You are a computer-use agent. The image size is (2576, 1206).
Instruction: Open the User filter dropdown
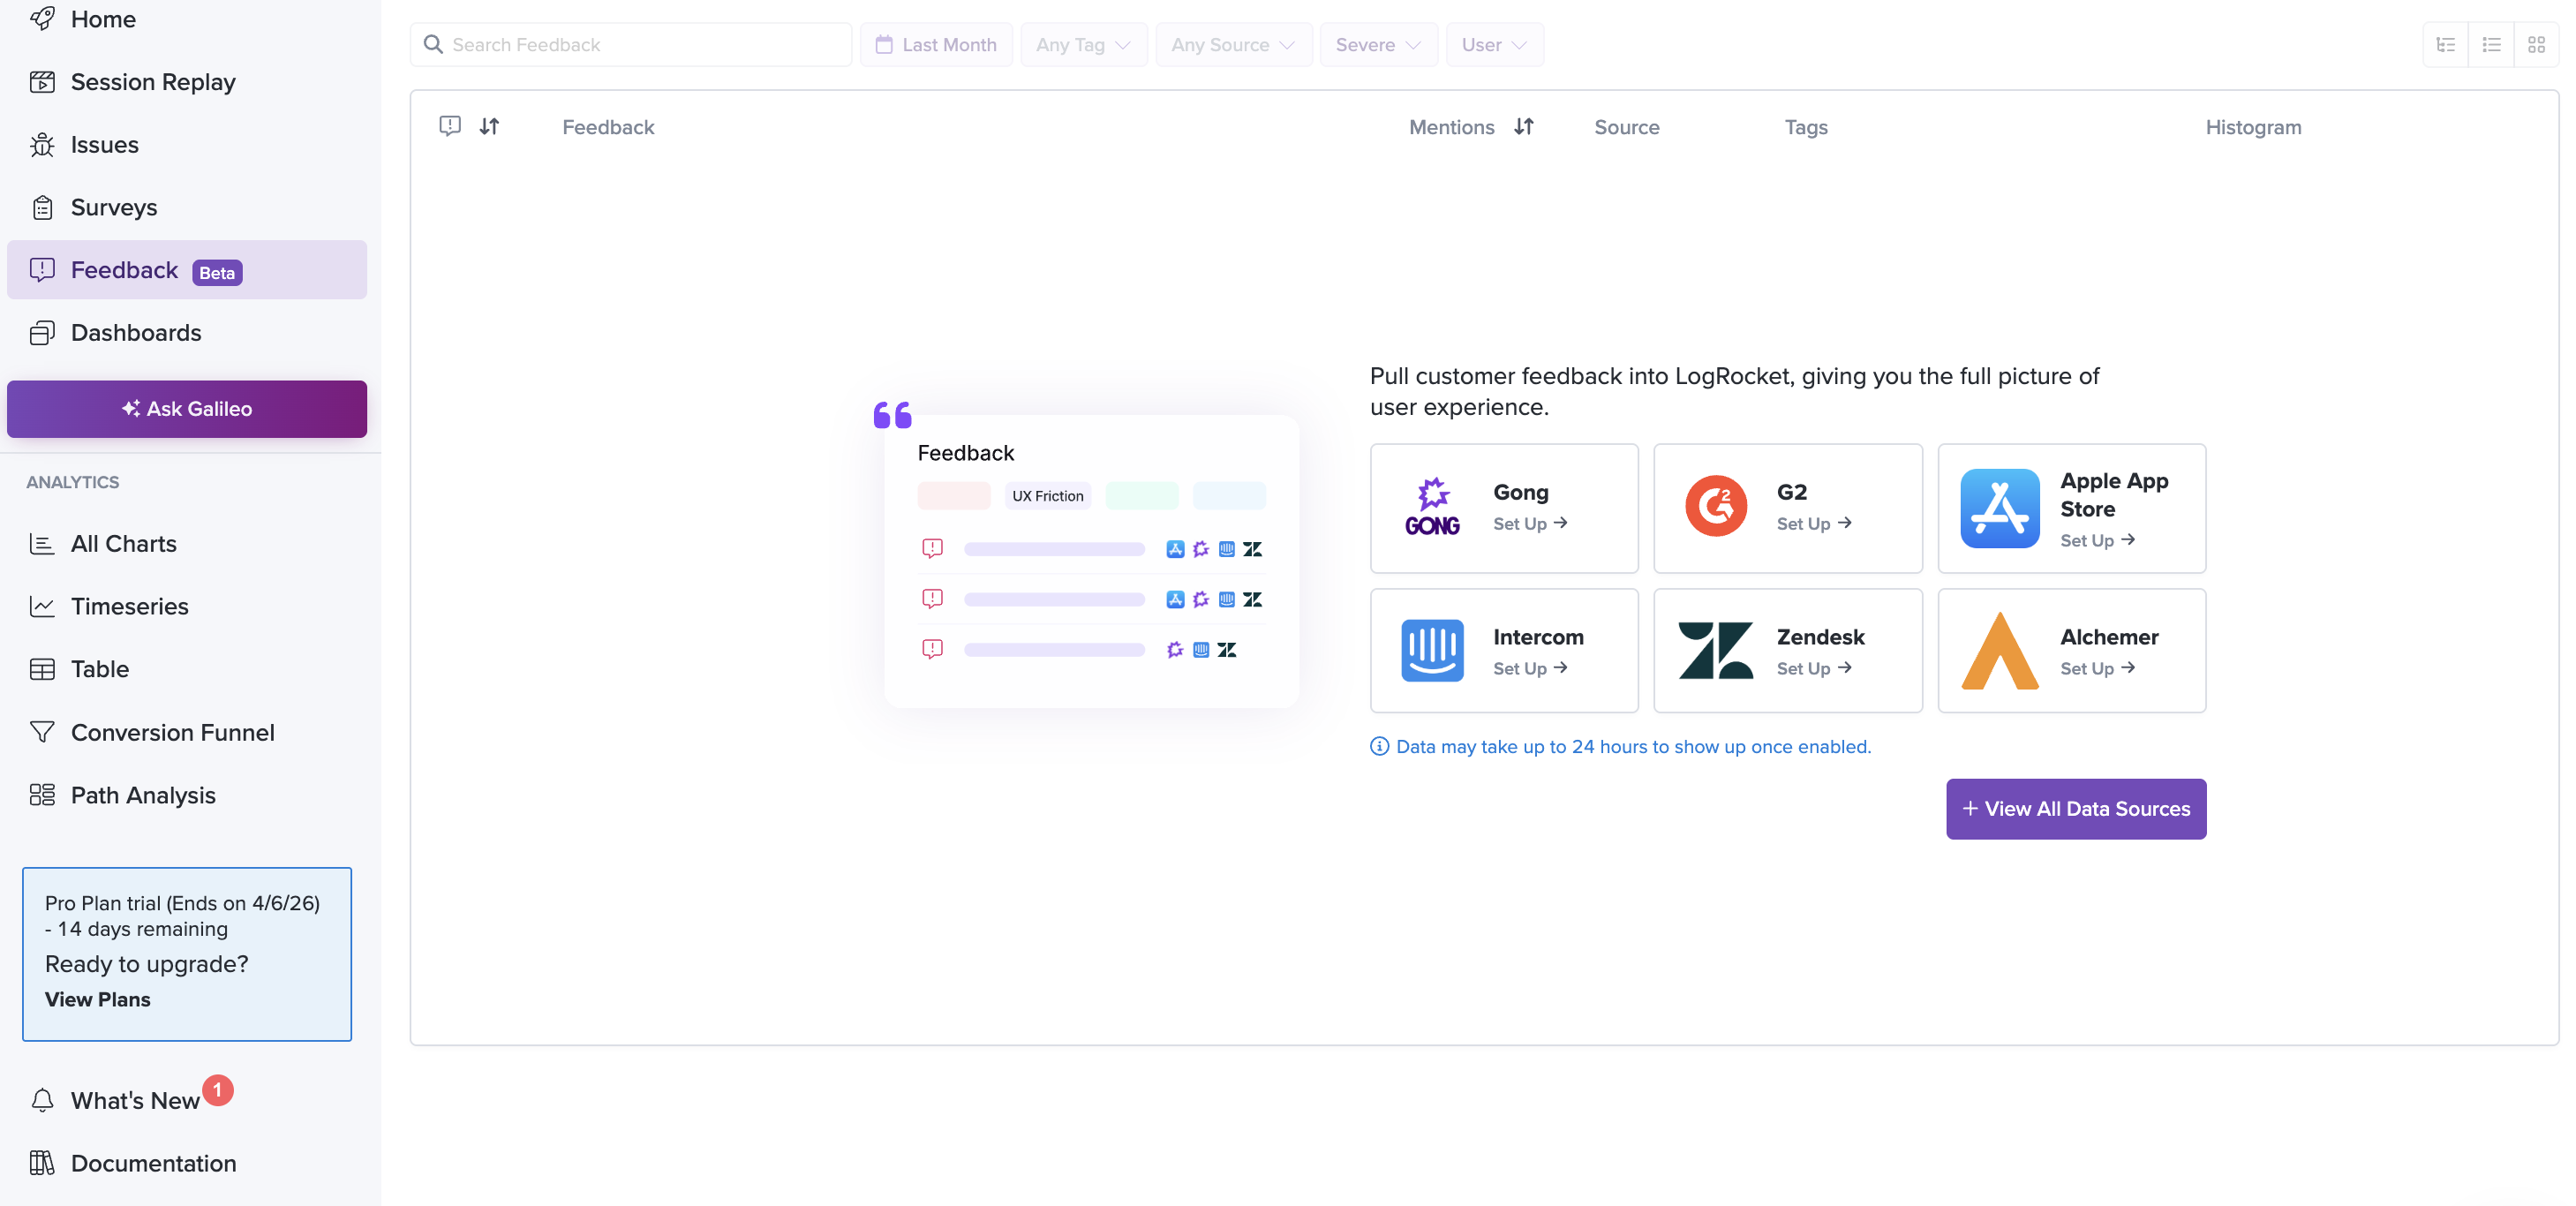coord(1493,45)
